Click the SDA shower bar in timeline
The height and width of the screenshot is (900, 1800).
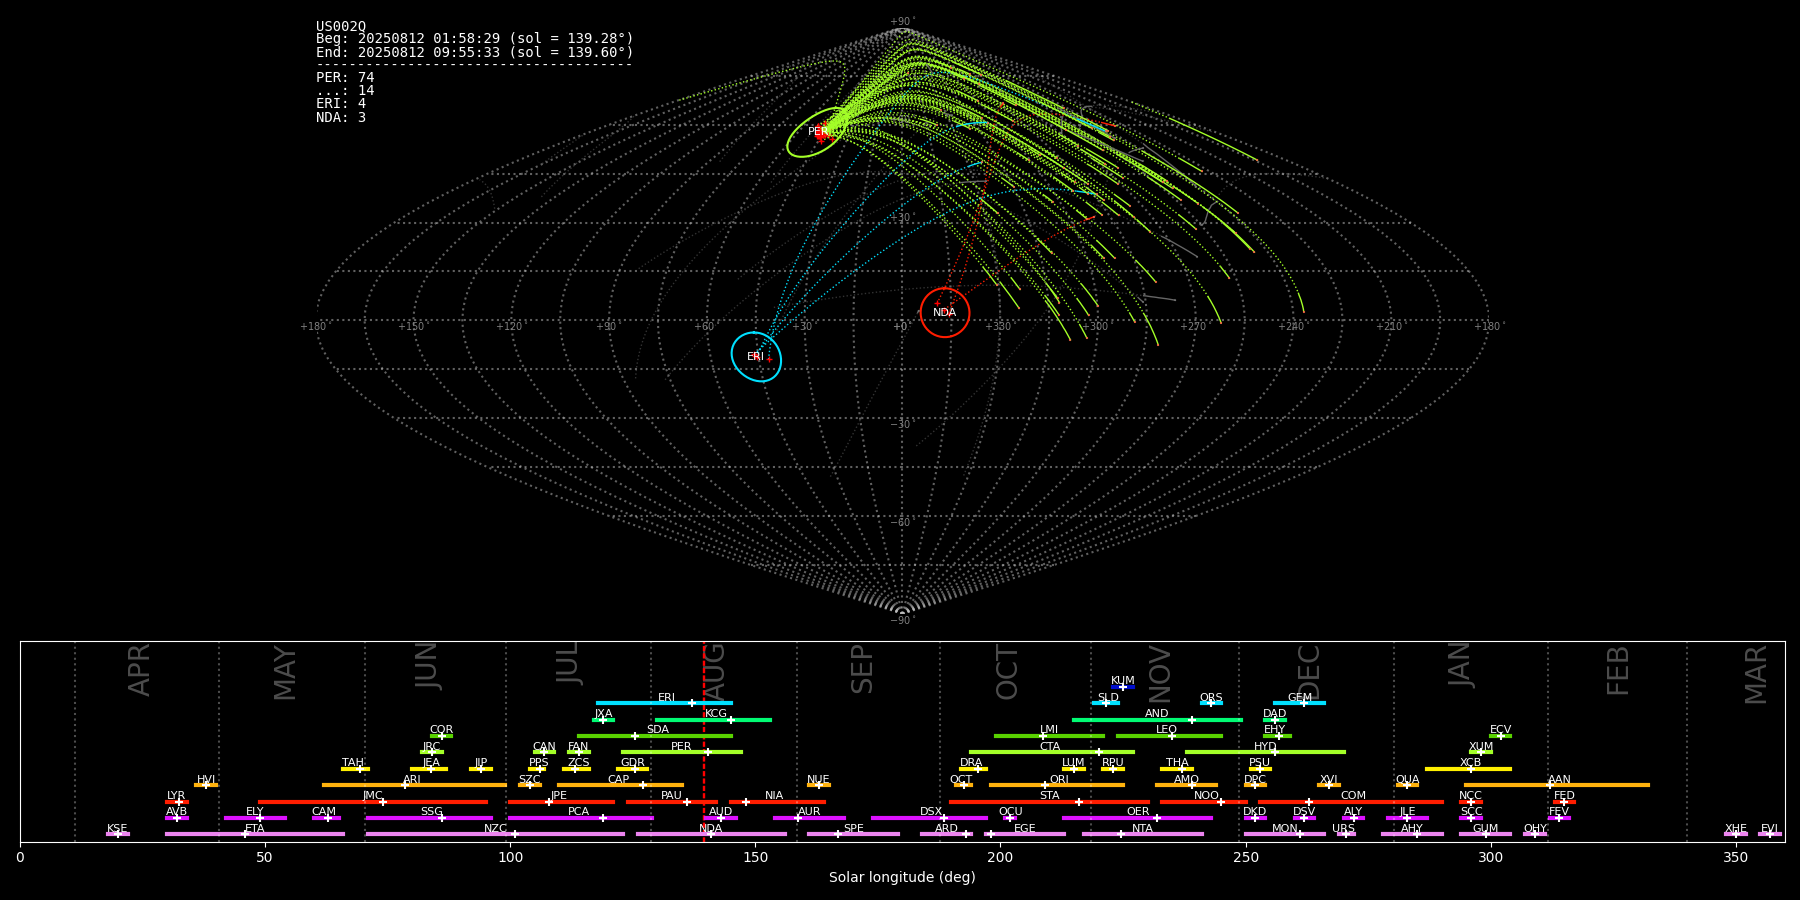tap(655, 736)
